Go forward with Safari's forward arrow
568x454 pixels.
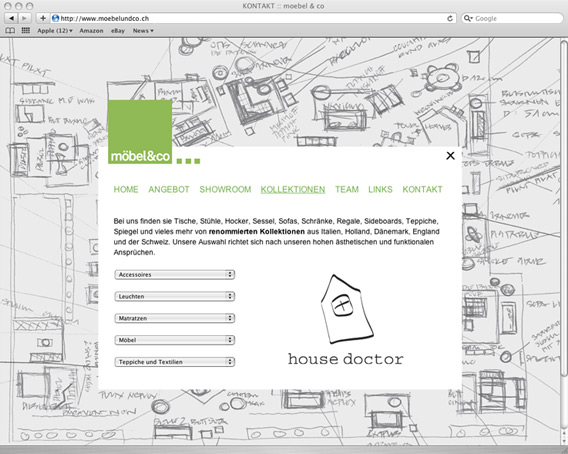[x=24, y=18]
